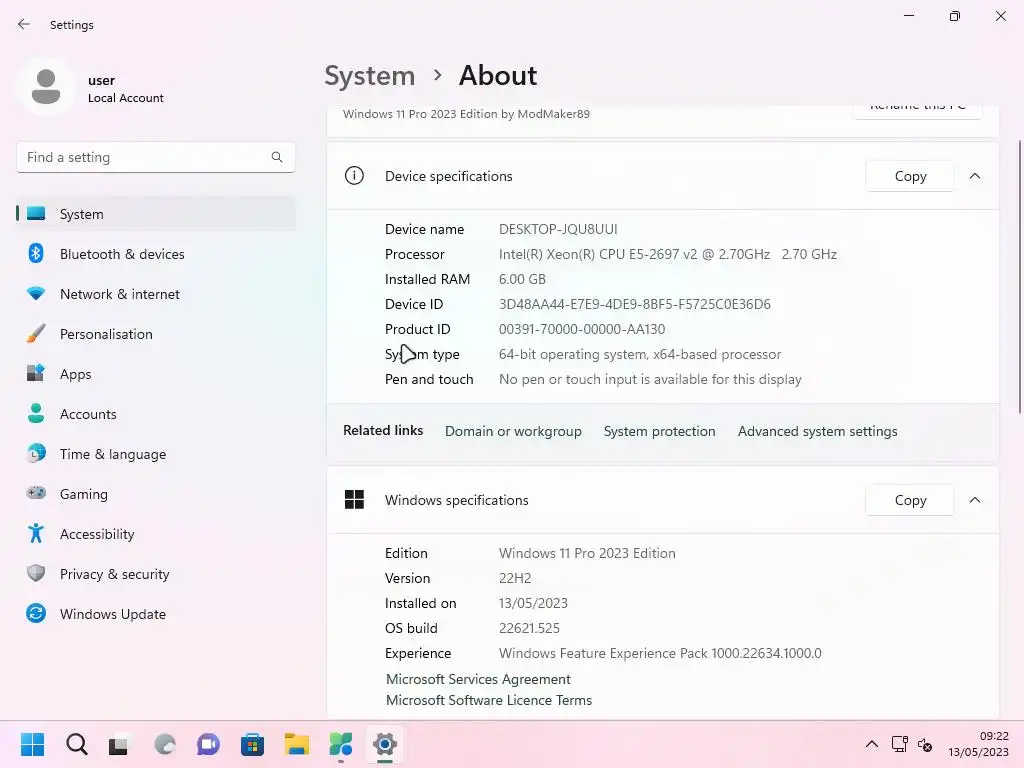
Task: Open Microsoft Store from taskbar
Action: 252,744
